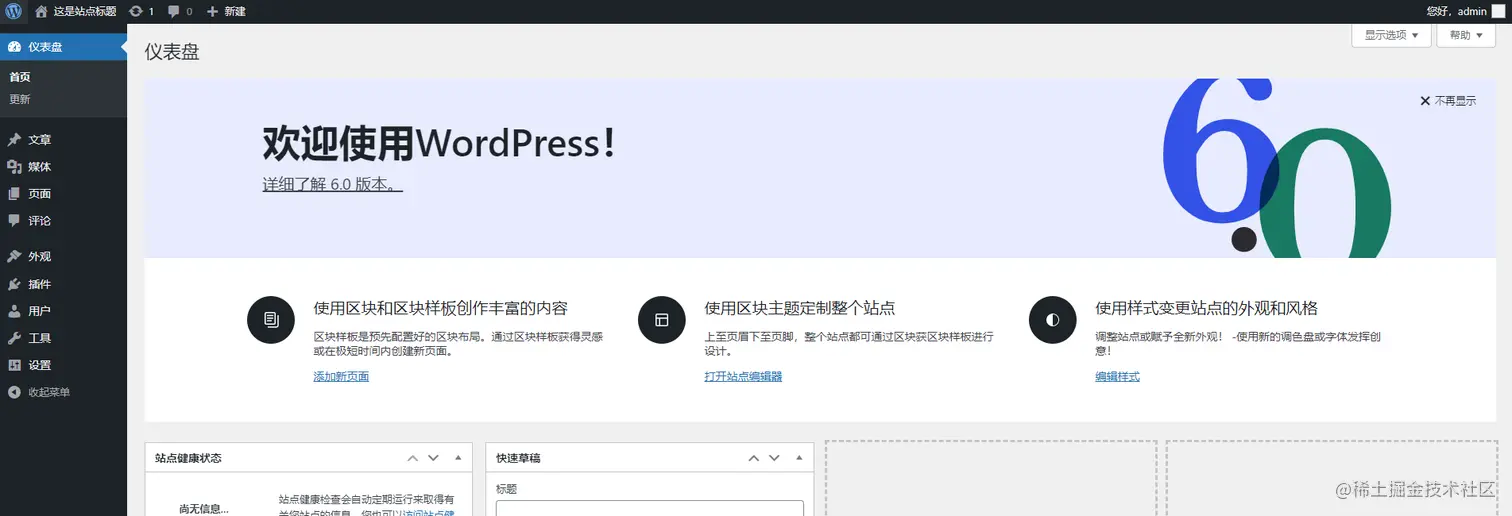The width and height of the screenshot is (1512, 516).
Task: Select the 首页 submenu item
Action: click(20, 77)
